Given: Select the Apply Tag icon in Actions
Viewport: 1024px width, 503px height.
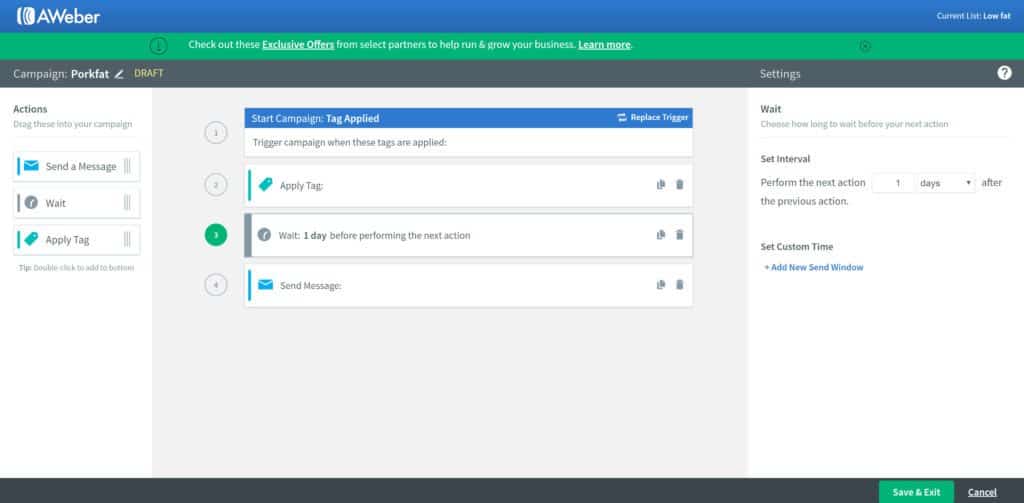Looking at the screenshot, I should [31, 239].
